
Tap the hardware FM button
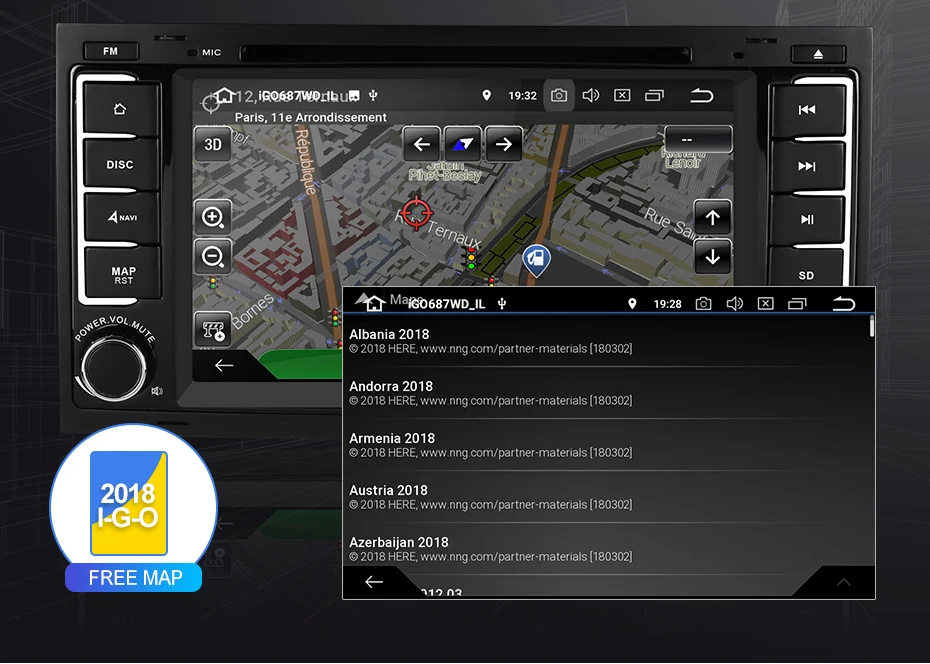pyautogui.click(x=111, y=51)
